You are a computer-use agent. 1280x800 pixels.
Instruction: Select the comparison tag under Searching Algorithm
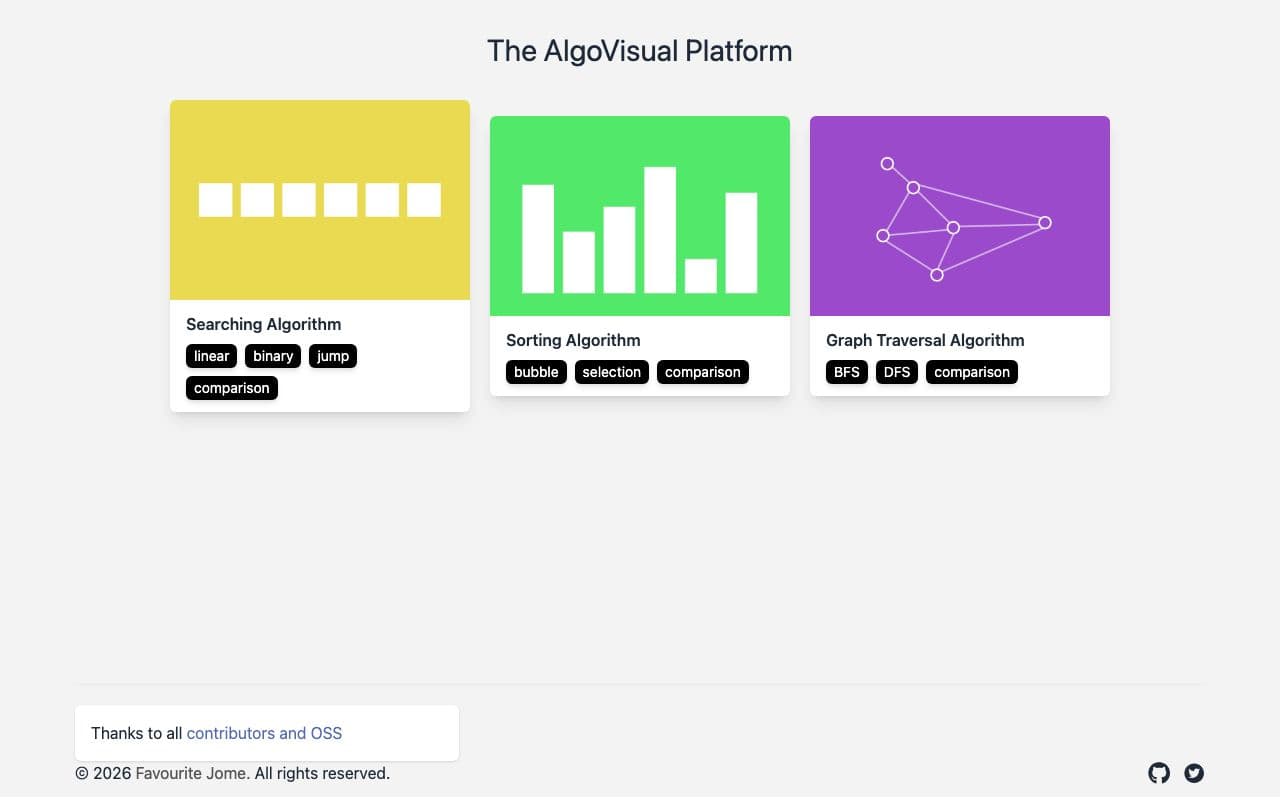(x=232, y=388)
